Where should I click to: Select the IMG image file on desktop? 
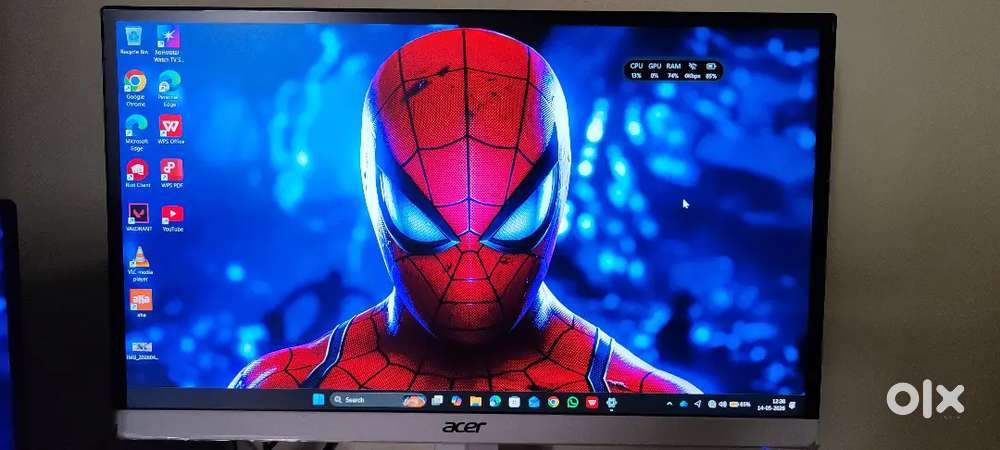pos(142,350)
